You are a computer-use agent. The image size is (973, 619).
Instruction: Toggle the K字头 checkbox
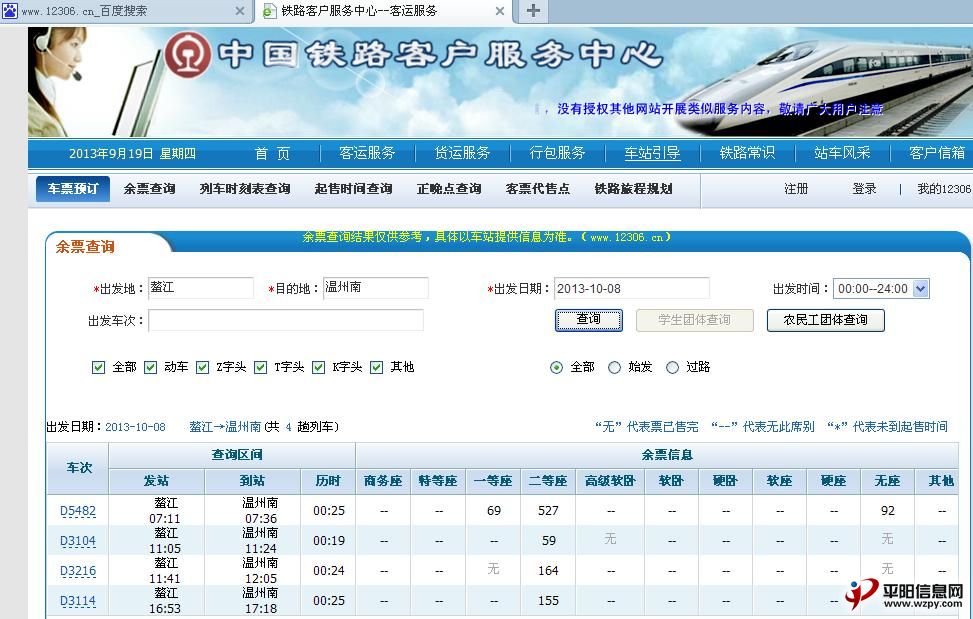click(318, 367)
